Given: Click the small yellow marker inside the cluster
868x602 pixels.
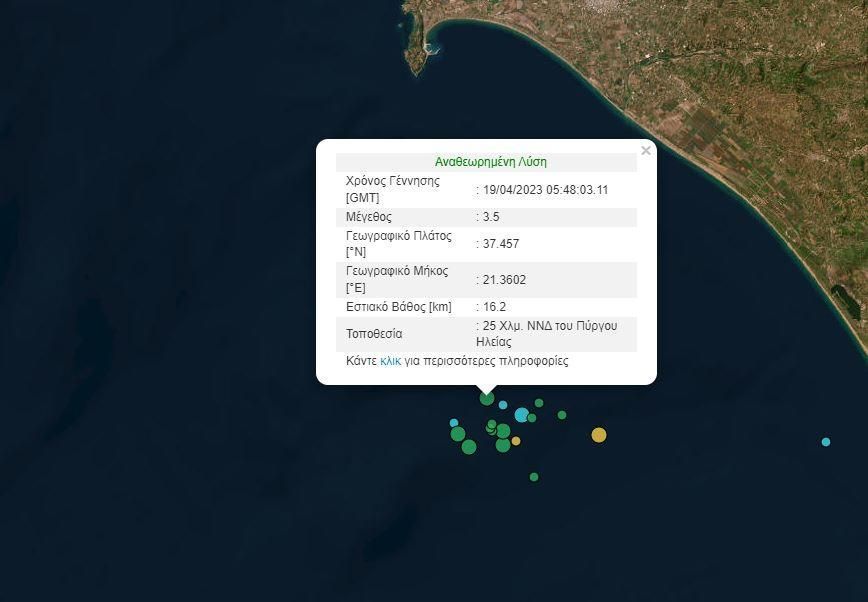Looking at the screenshot, I should point(516,441).
